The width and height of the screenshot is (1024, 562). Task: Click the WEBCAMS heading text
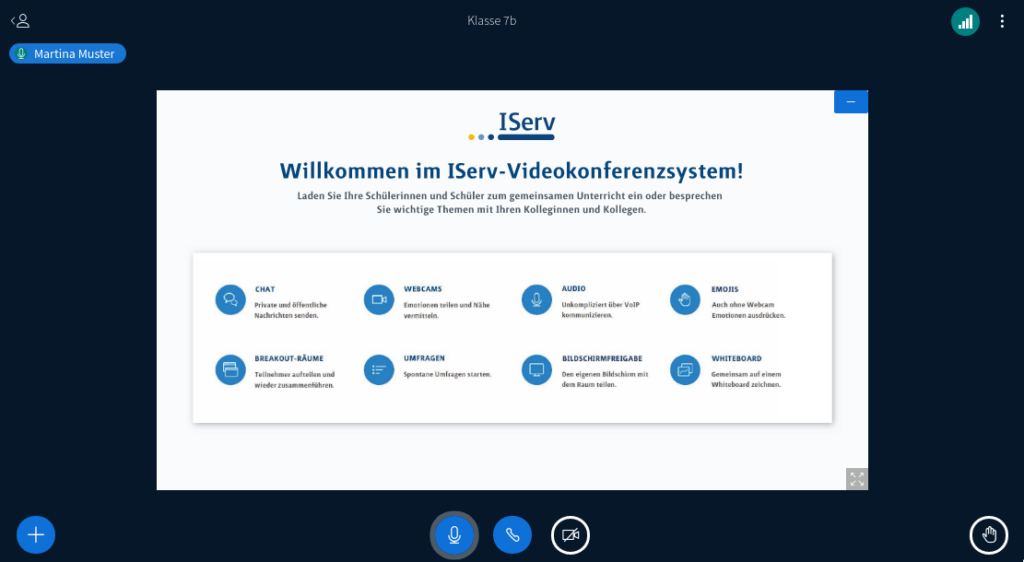[423, 289]
